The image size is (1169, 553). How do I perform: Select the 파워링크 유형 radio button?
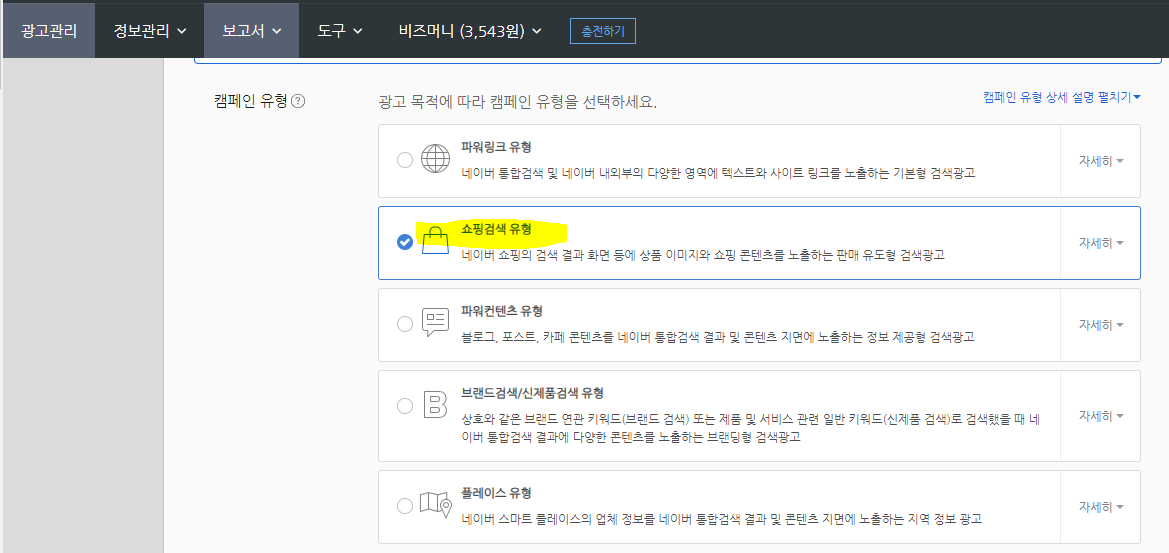405,160
